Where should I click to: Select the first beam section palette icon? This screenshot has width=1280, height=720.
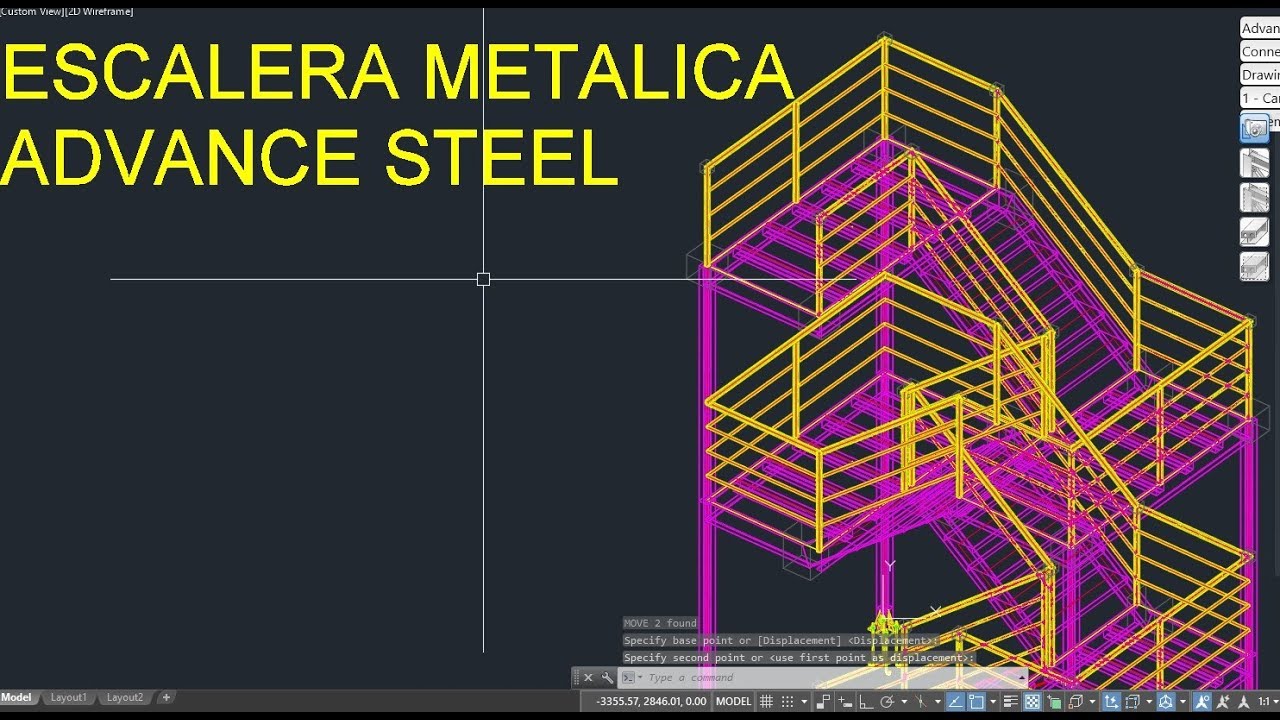(1254, 163)
